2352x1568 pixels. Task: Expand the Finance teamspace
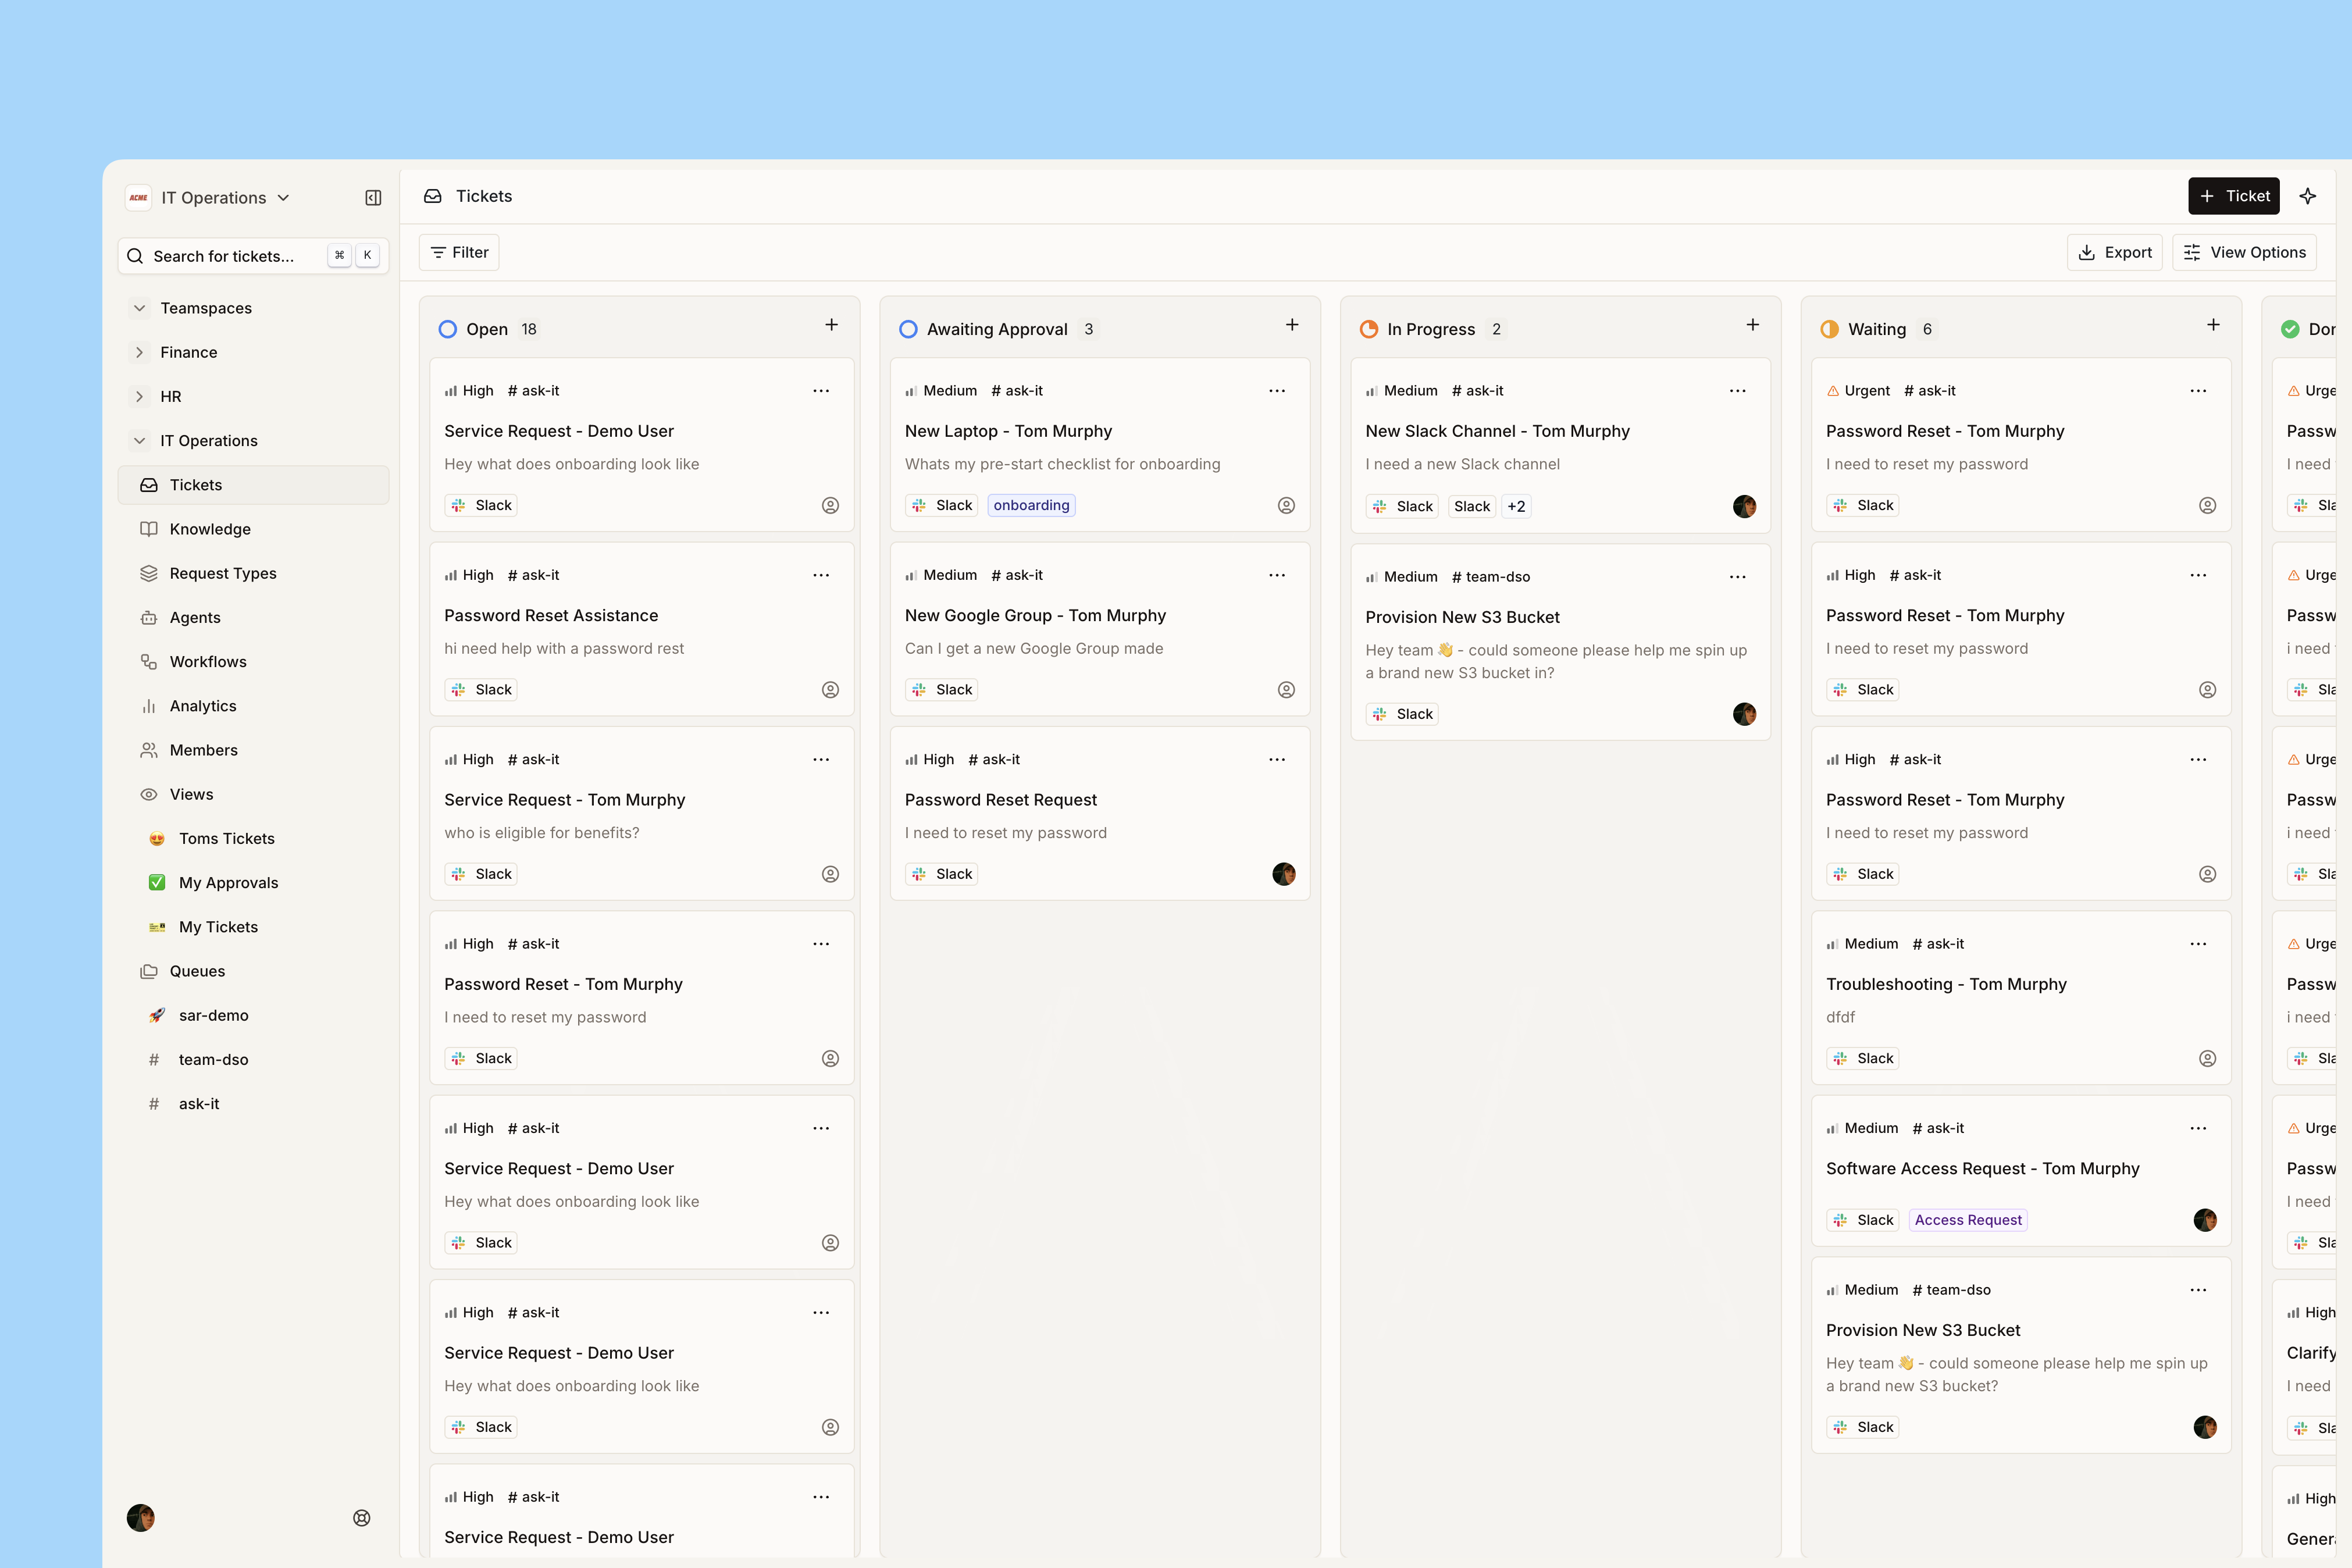139,352
